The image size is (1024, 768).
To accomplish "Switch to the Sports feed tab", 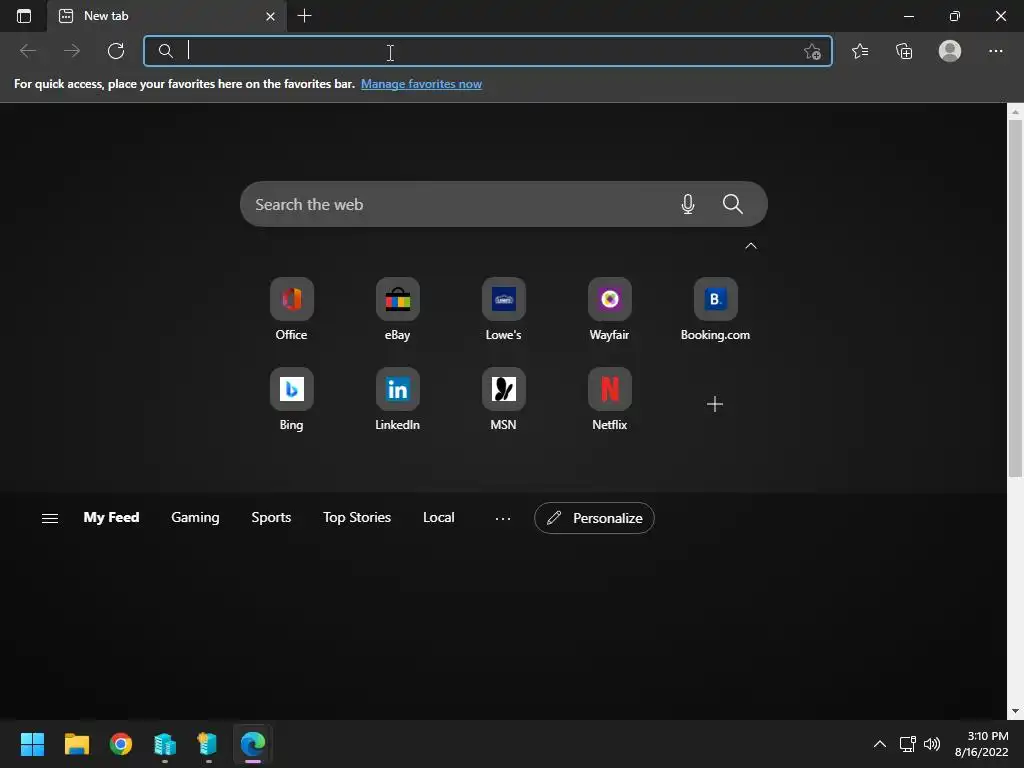I will click(x=271, y=517).
